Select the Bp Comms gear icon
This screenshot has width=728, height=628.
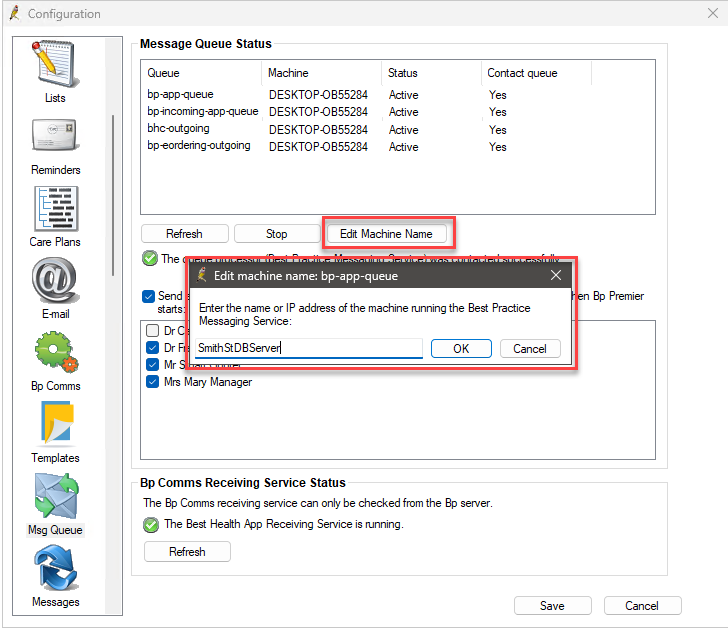[55, 352]
